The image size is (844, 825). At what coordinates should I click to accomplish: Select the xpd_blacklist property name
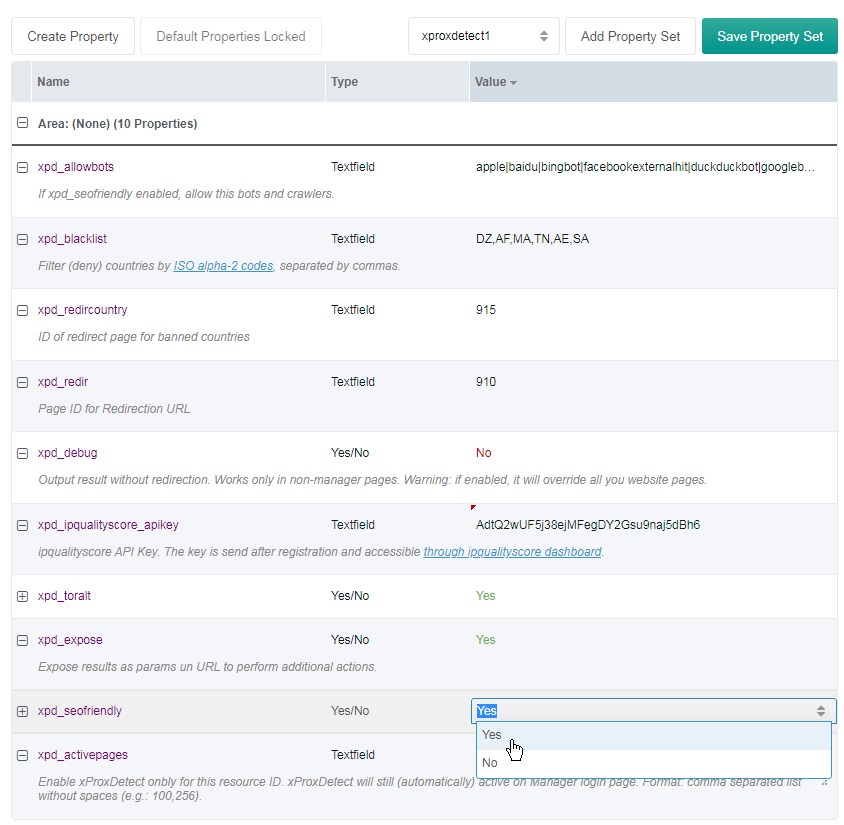coord(72,239)
